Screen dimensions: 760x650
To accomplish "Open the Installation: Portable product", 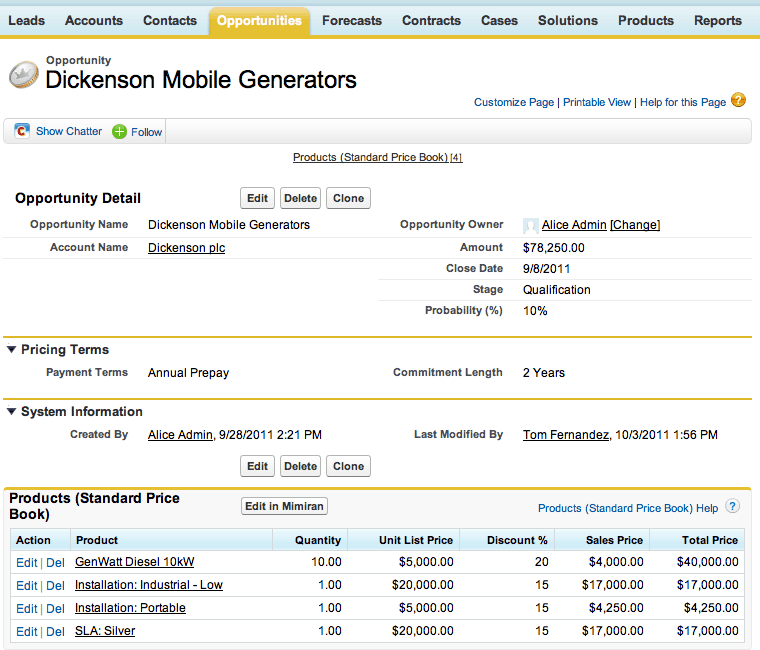I will pyautogui.click(x=130, y=608).
